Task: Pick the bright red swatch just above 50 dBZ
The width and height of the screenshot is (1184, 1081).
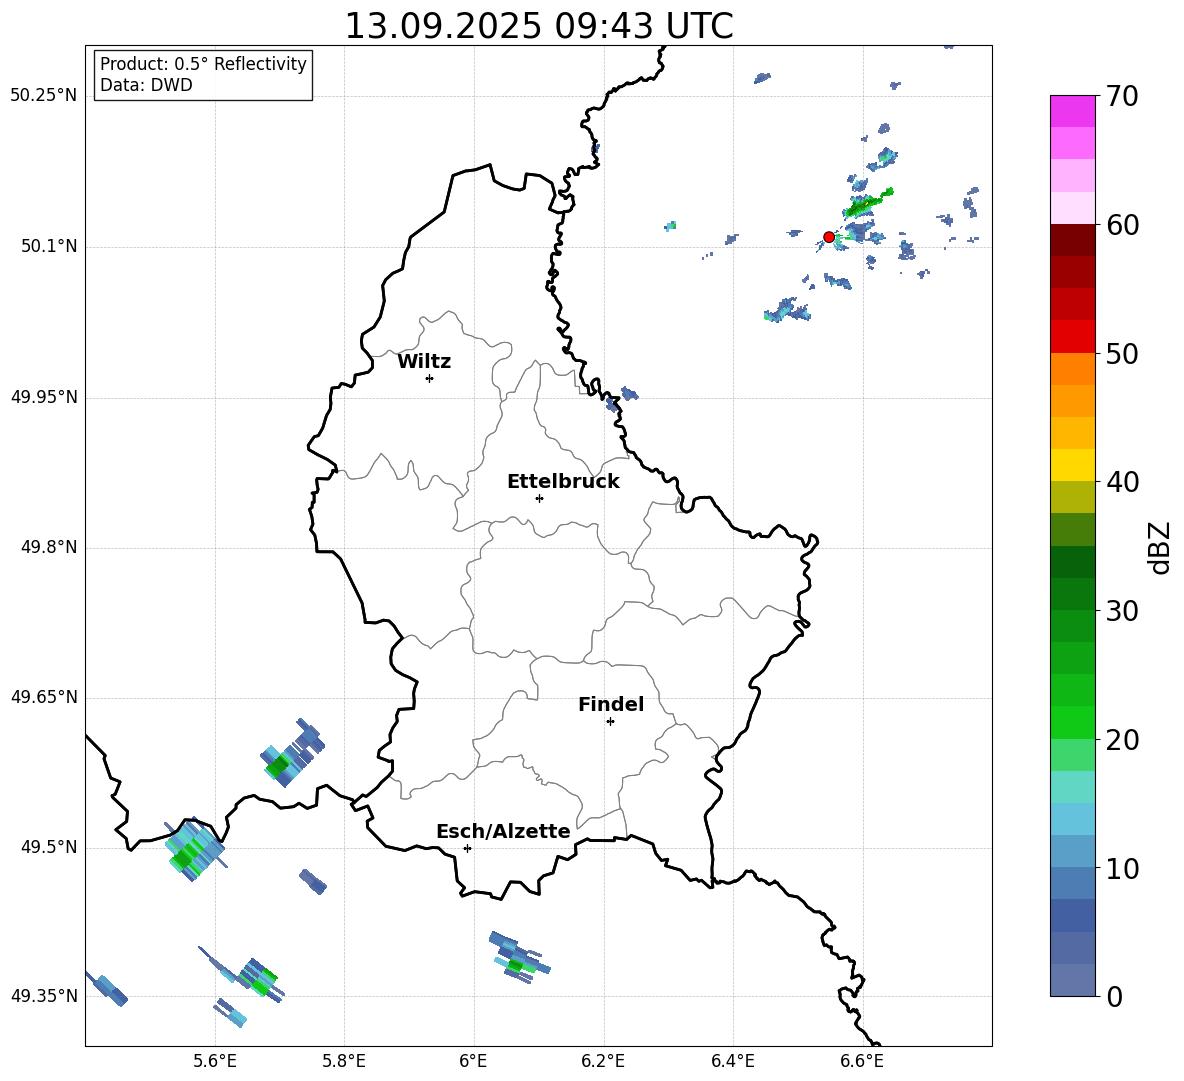Action: point(1073,336)
